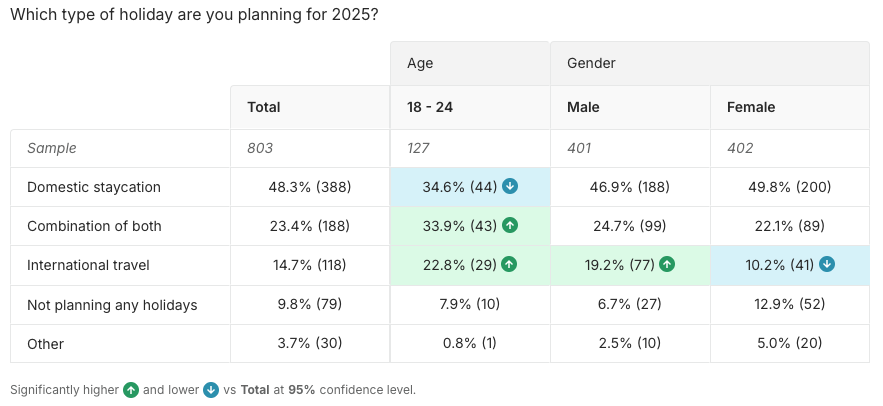The height and width of the screenshot is (406, 883).
Task: Click the Other row label
Action: [45, 344]
